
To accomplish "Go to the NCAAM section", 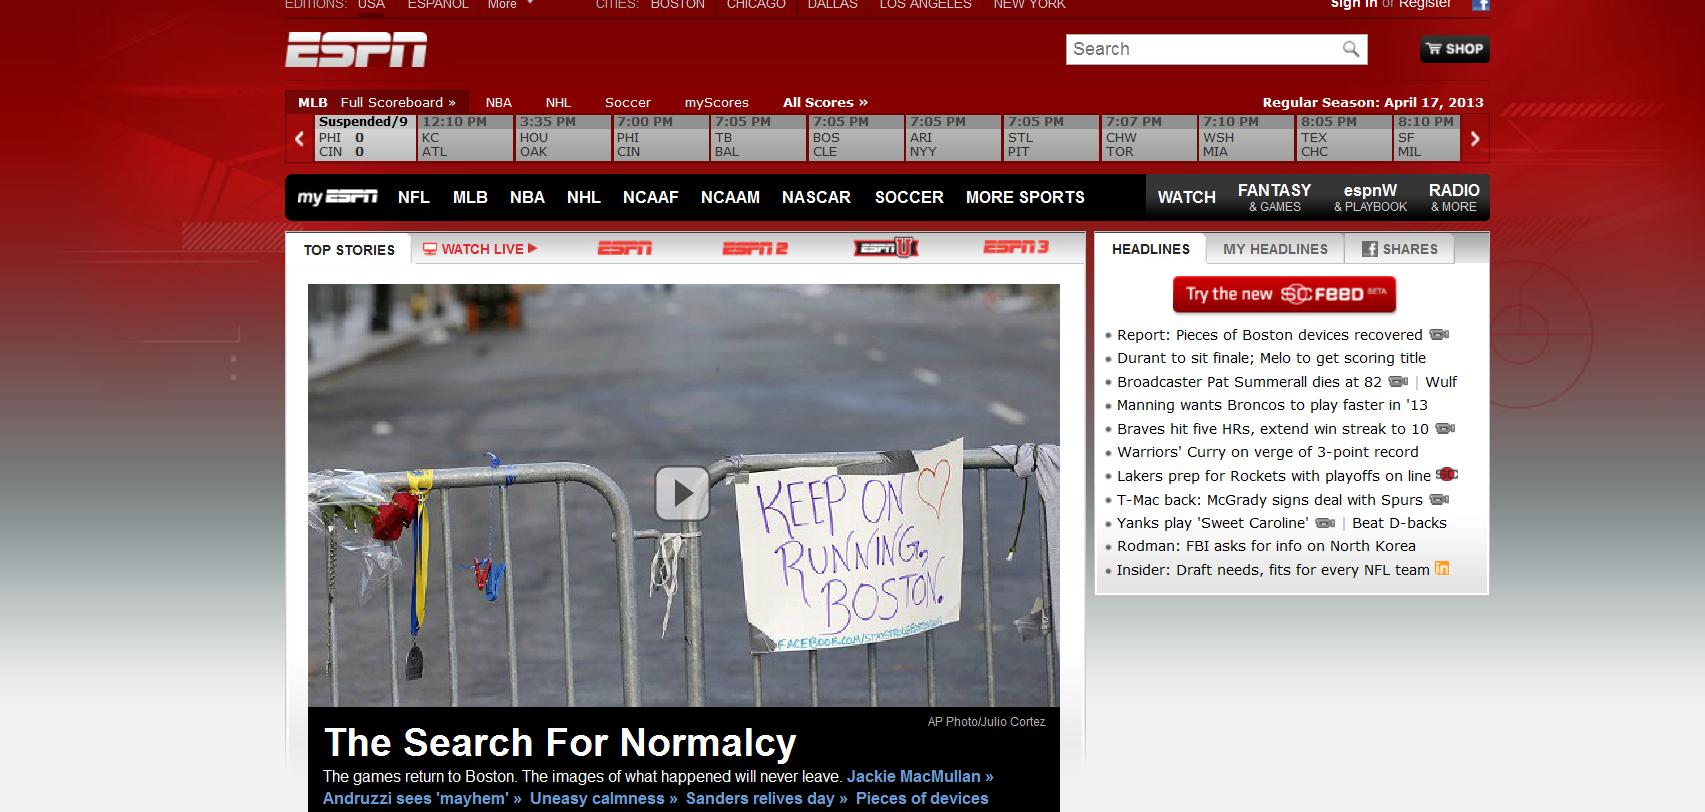I will [730, 197].
